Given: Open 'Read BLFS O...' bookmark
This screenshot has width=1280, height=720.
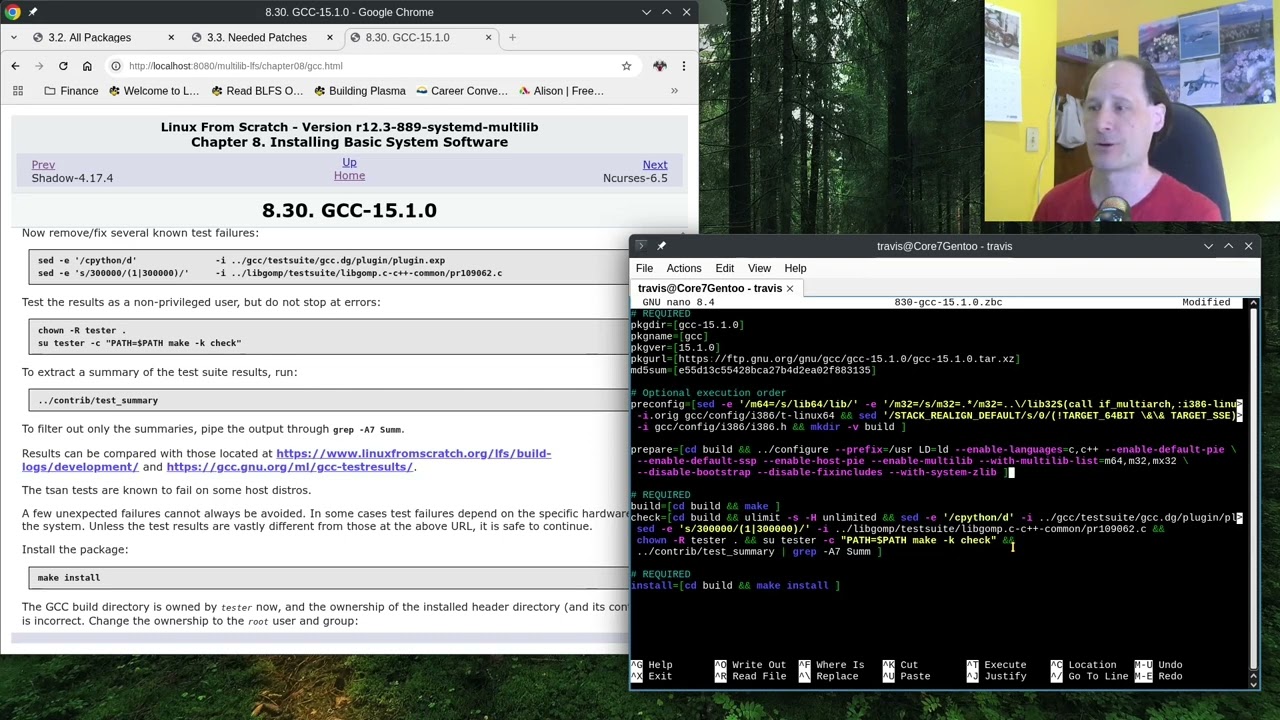Looking at the screenshot, I should point(256,91).
